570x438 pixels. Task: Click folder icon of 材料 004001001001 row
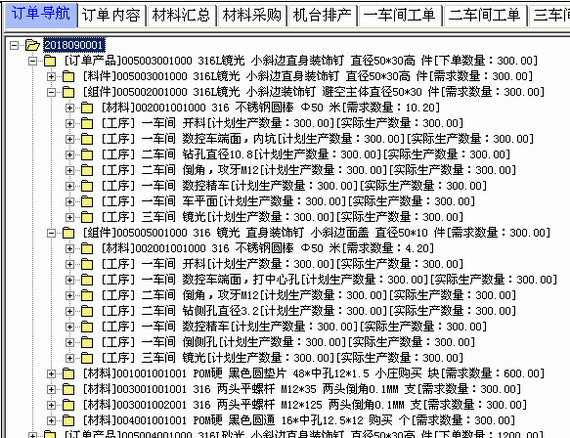pos(68,421)
